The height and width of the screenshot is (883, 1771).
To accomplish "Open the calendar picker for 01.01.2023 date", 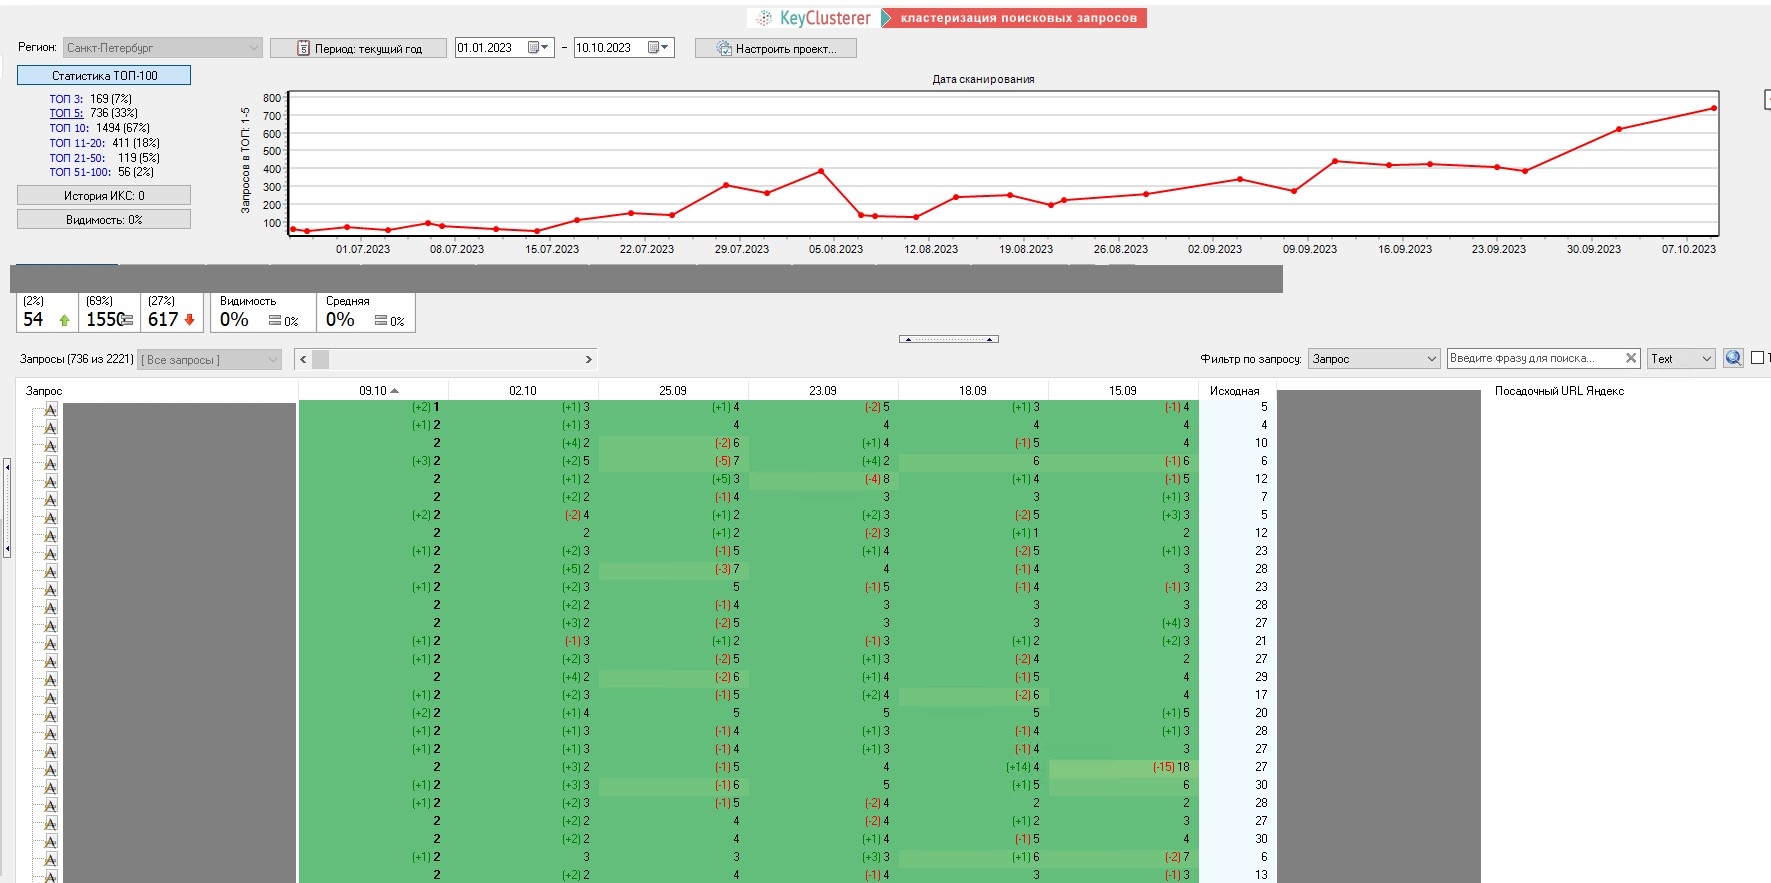I will [x=539, y=48].
